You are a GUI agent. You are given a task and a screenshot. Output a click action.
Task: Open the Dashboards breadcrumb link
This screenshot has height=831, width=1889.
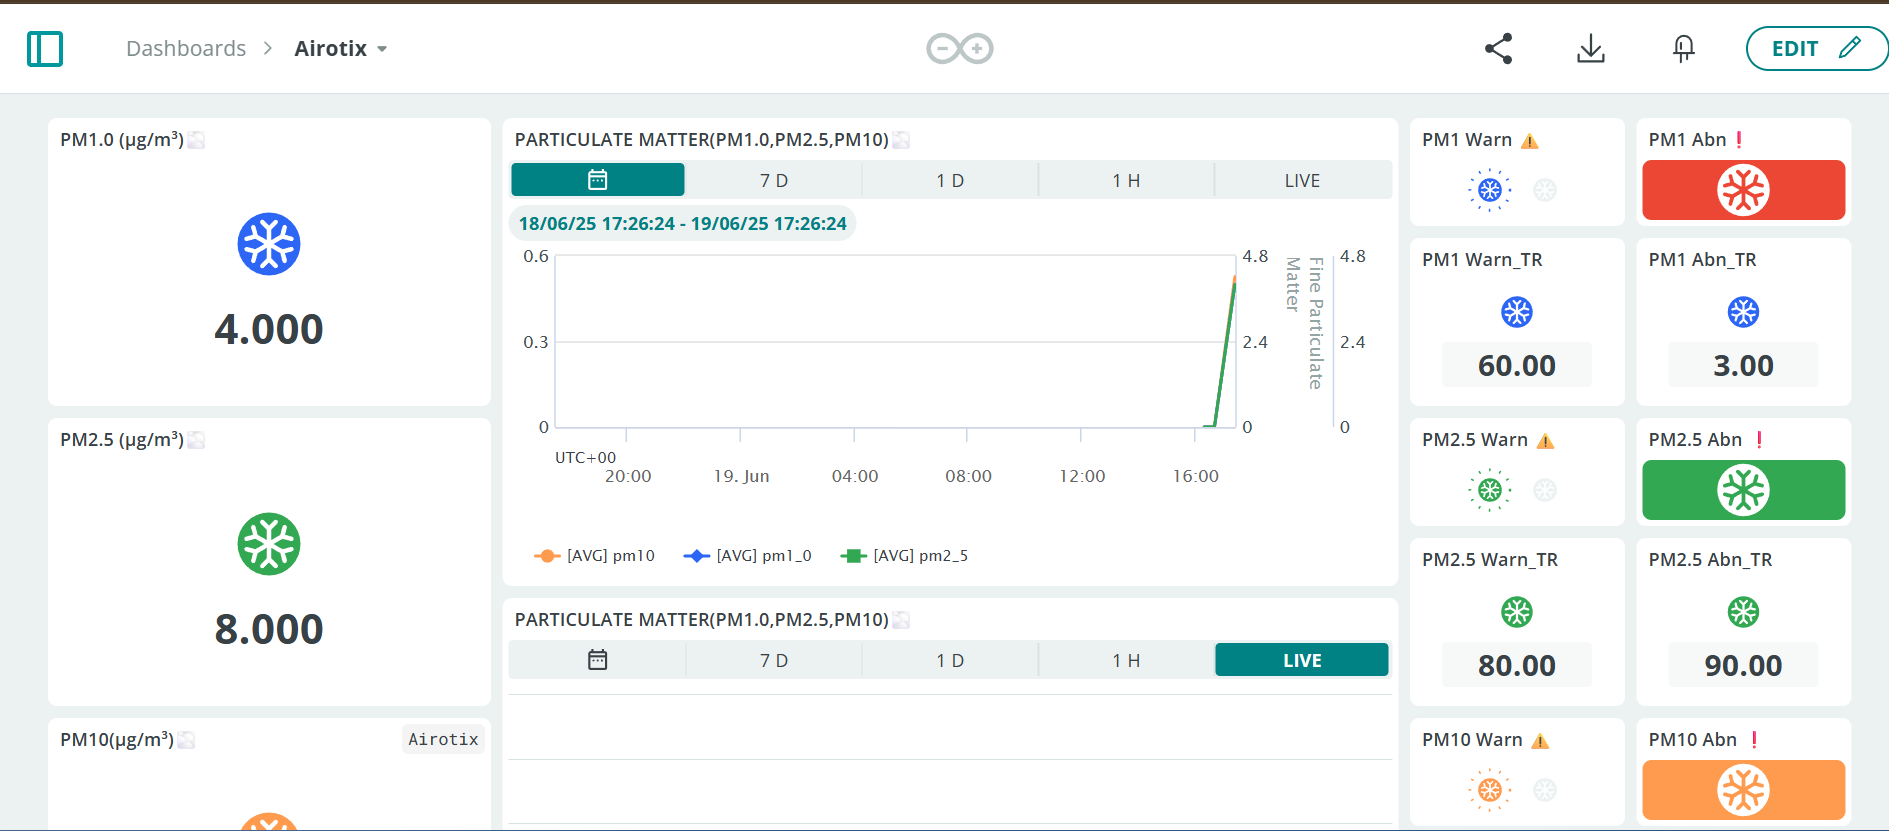click(x=186, y=48)
